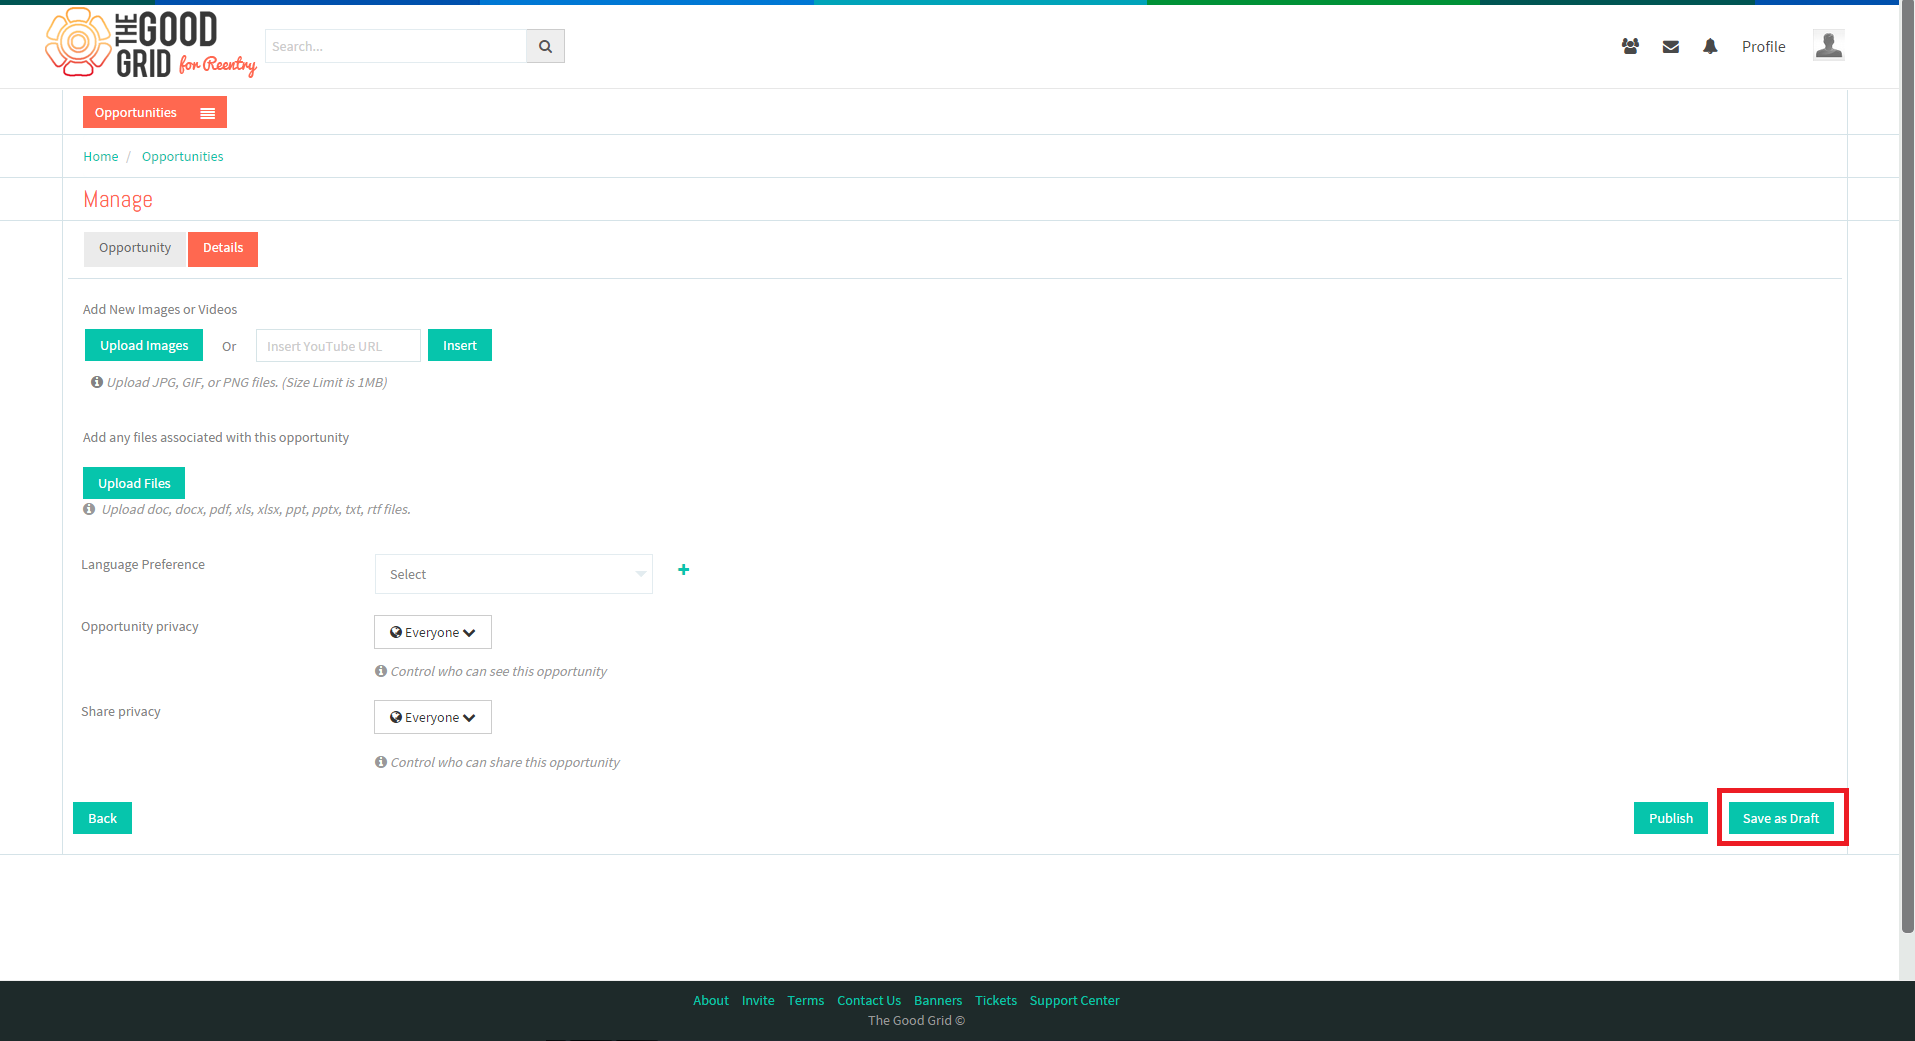Viewport: 1915px width, 1041px height.
Task: Click the Profile link
Action: click(x=1763, y=47)
